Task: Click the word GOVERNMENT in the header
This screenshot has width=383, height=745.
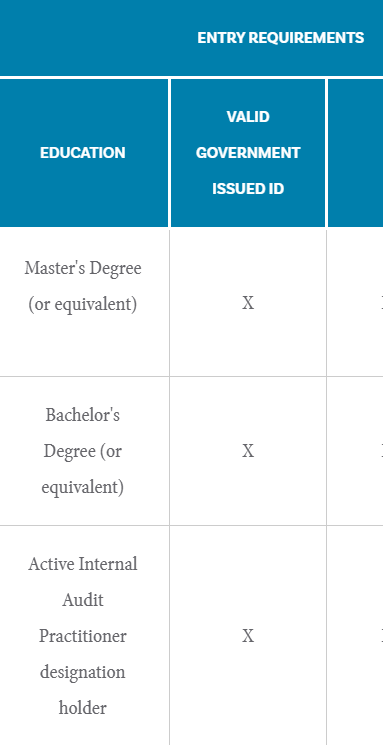Action: (x=248, y=153)
